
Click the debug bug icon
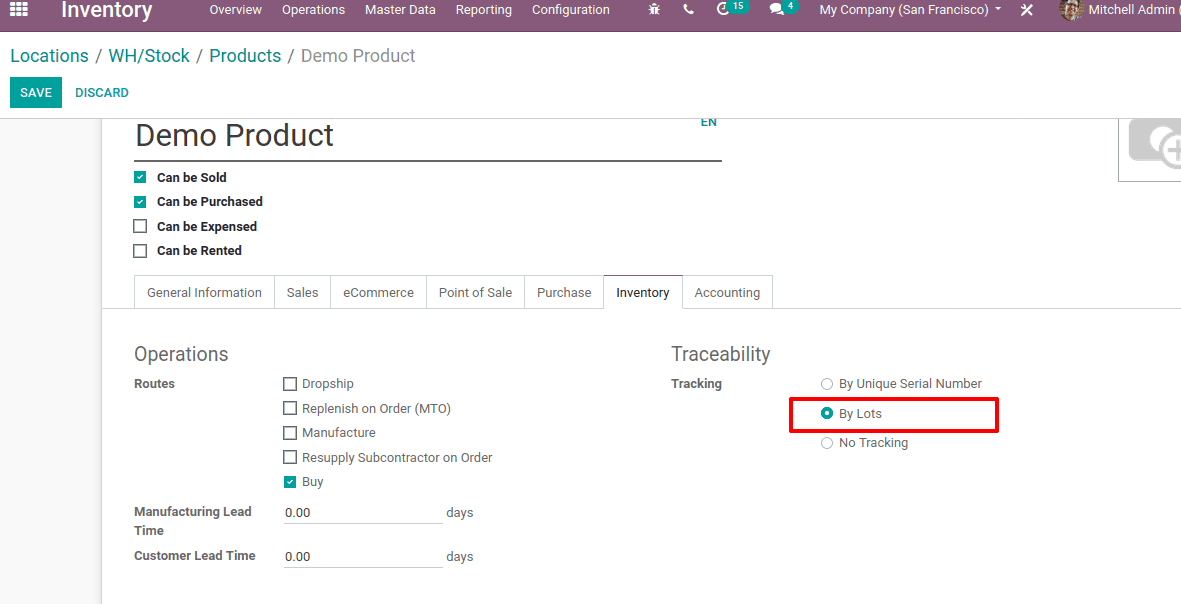point(654,10)
